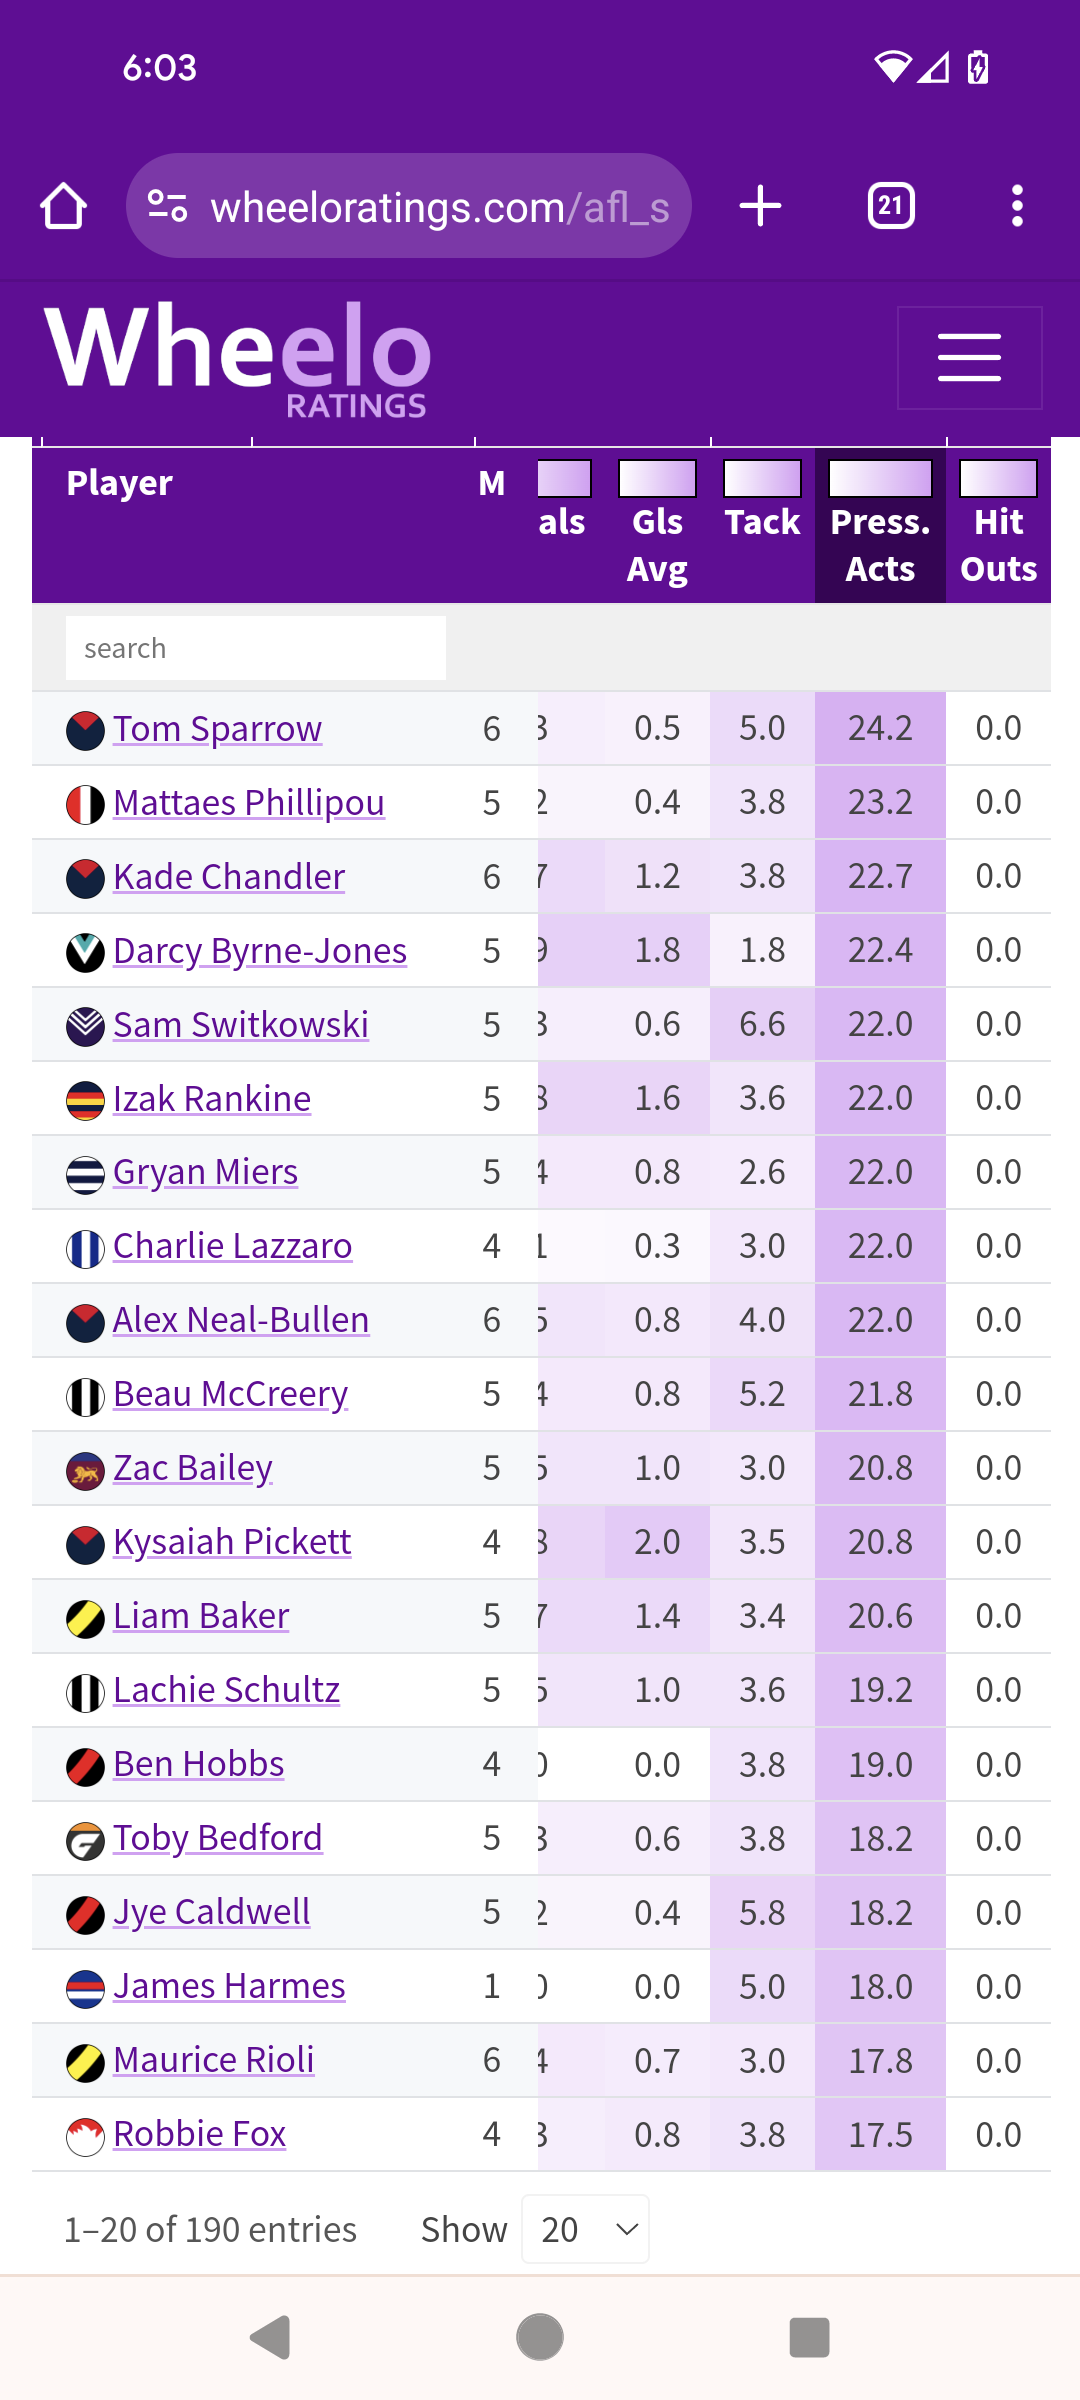Sort table by Gls Avg column
This screenshot has height=2400, width=1080.
tap(657, 545)
